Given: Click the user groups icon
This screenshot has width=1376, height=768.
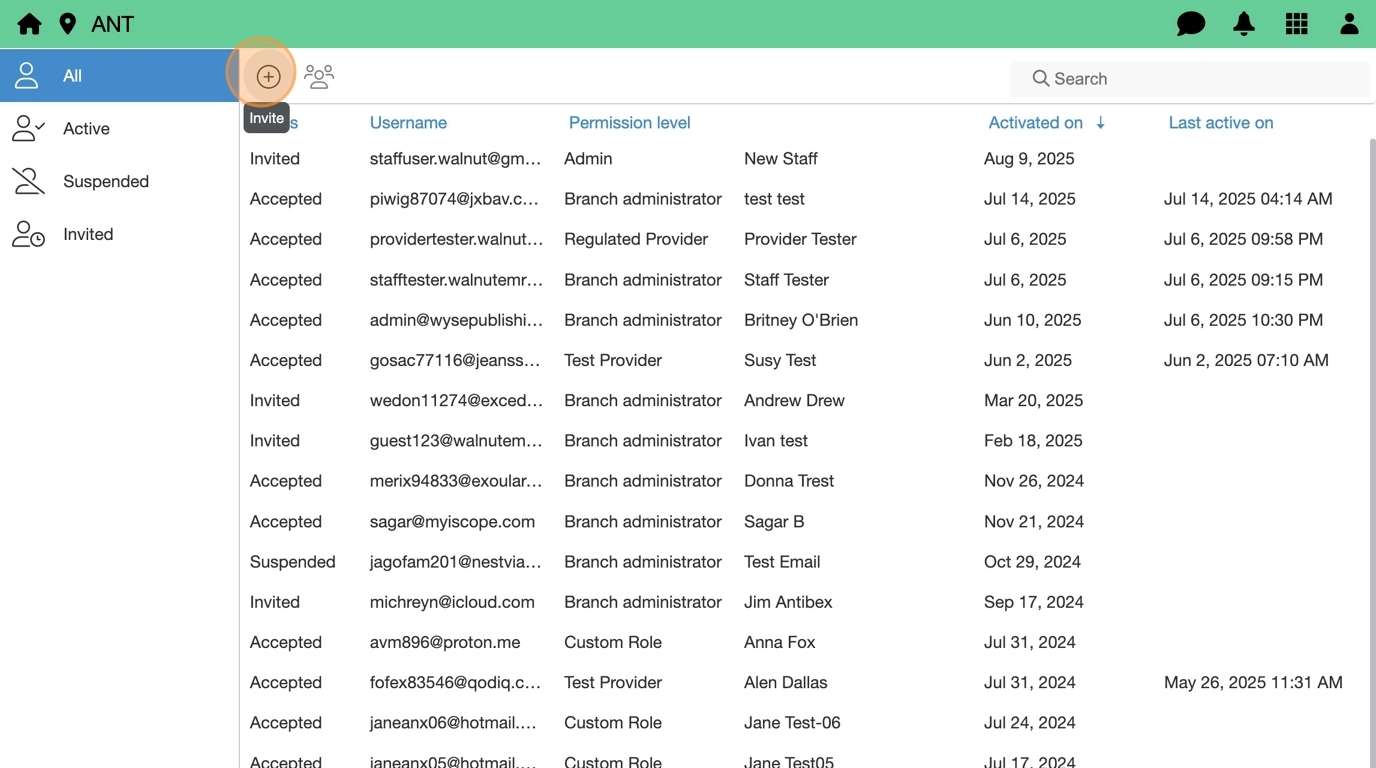Looking at the screenshot, I should [319, 76].
